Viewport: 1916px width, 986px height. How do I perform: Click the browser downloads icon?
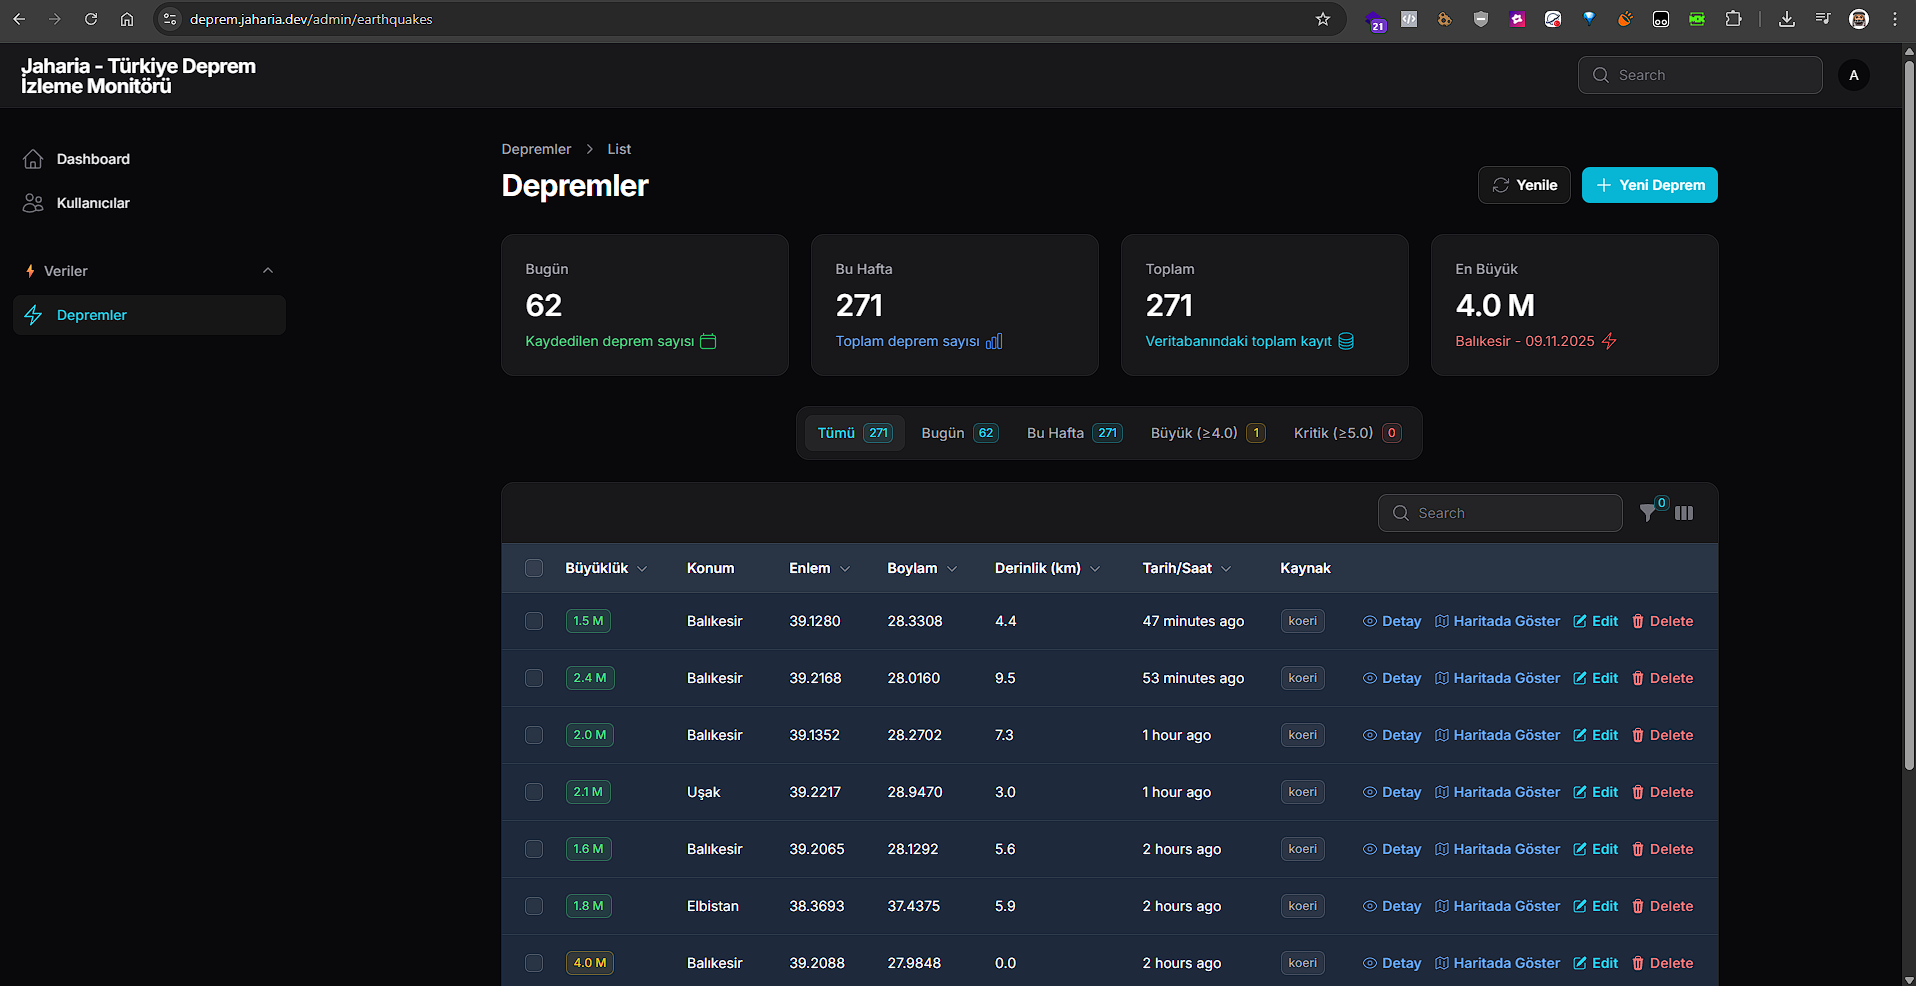(x=1786, y=19)
